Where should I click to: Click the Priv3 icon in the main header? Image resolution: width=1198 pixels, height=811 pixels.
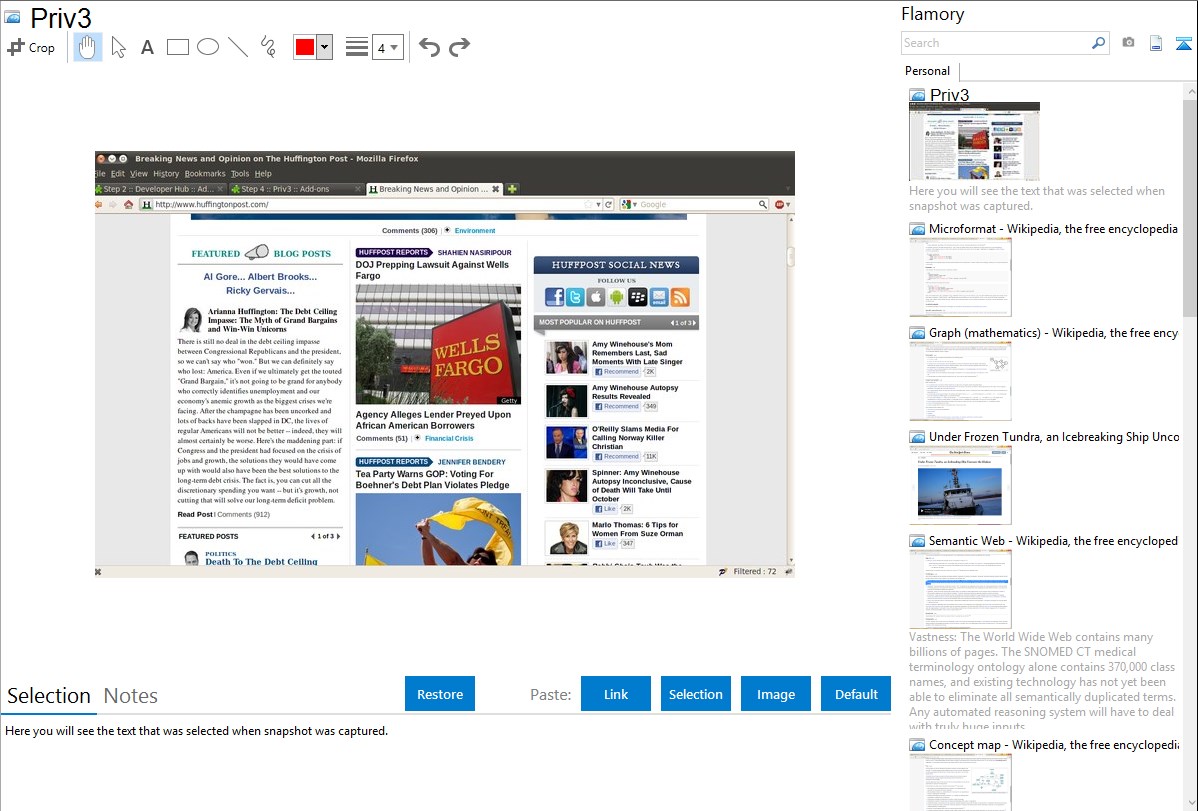pos(12,17)
